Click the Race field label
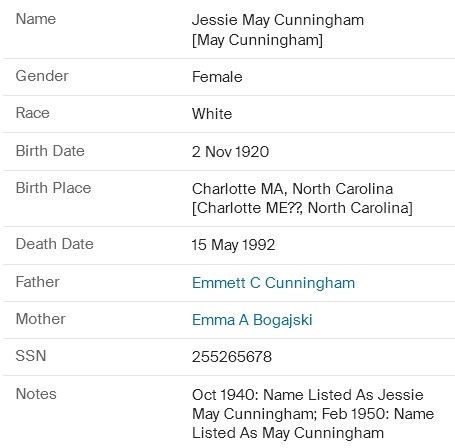 pos(33,113)
